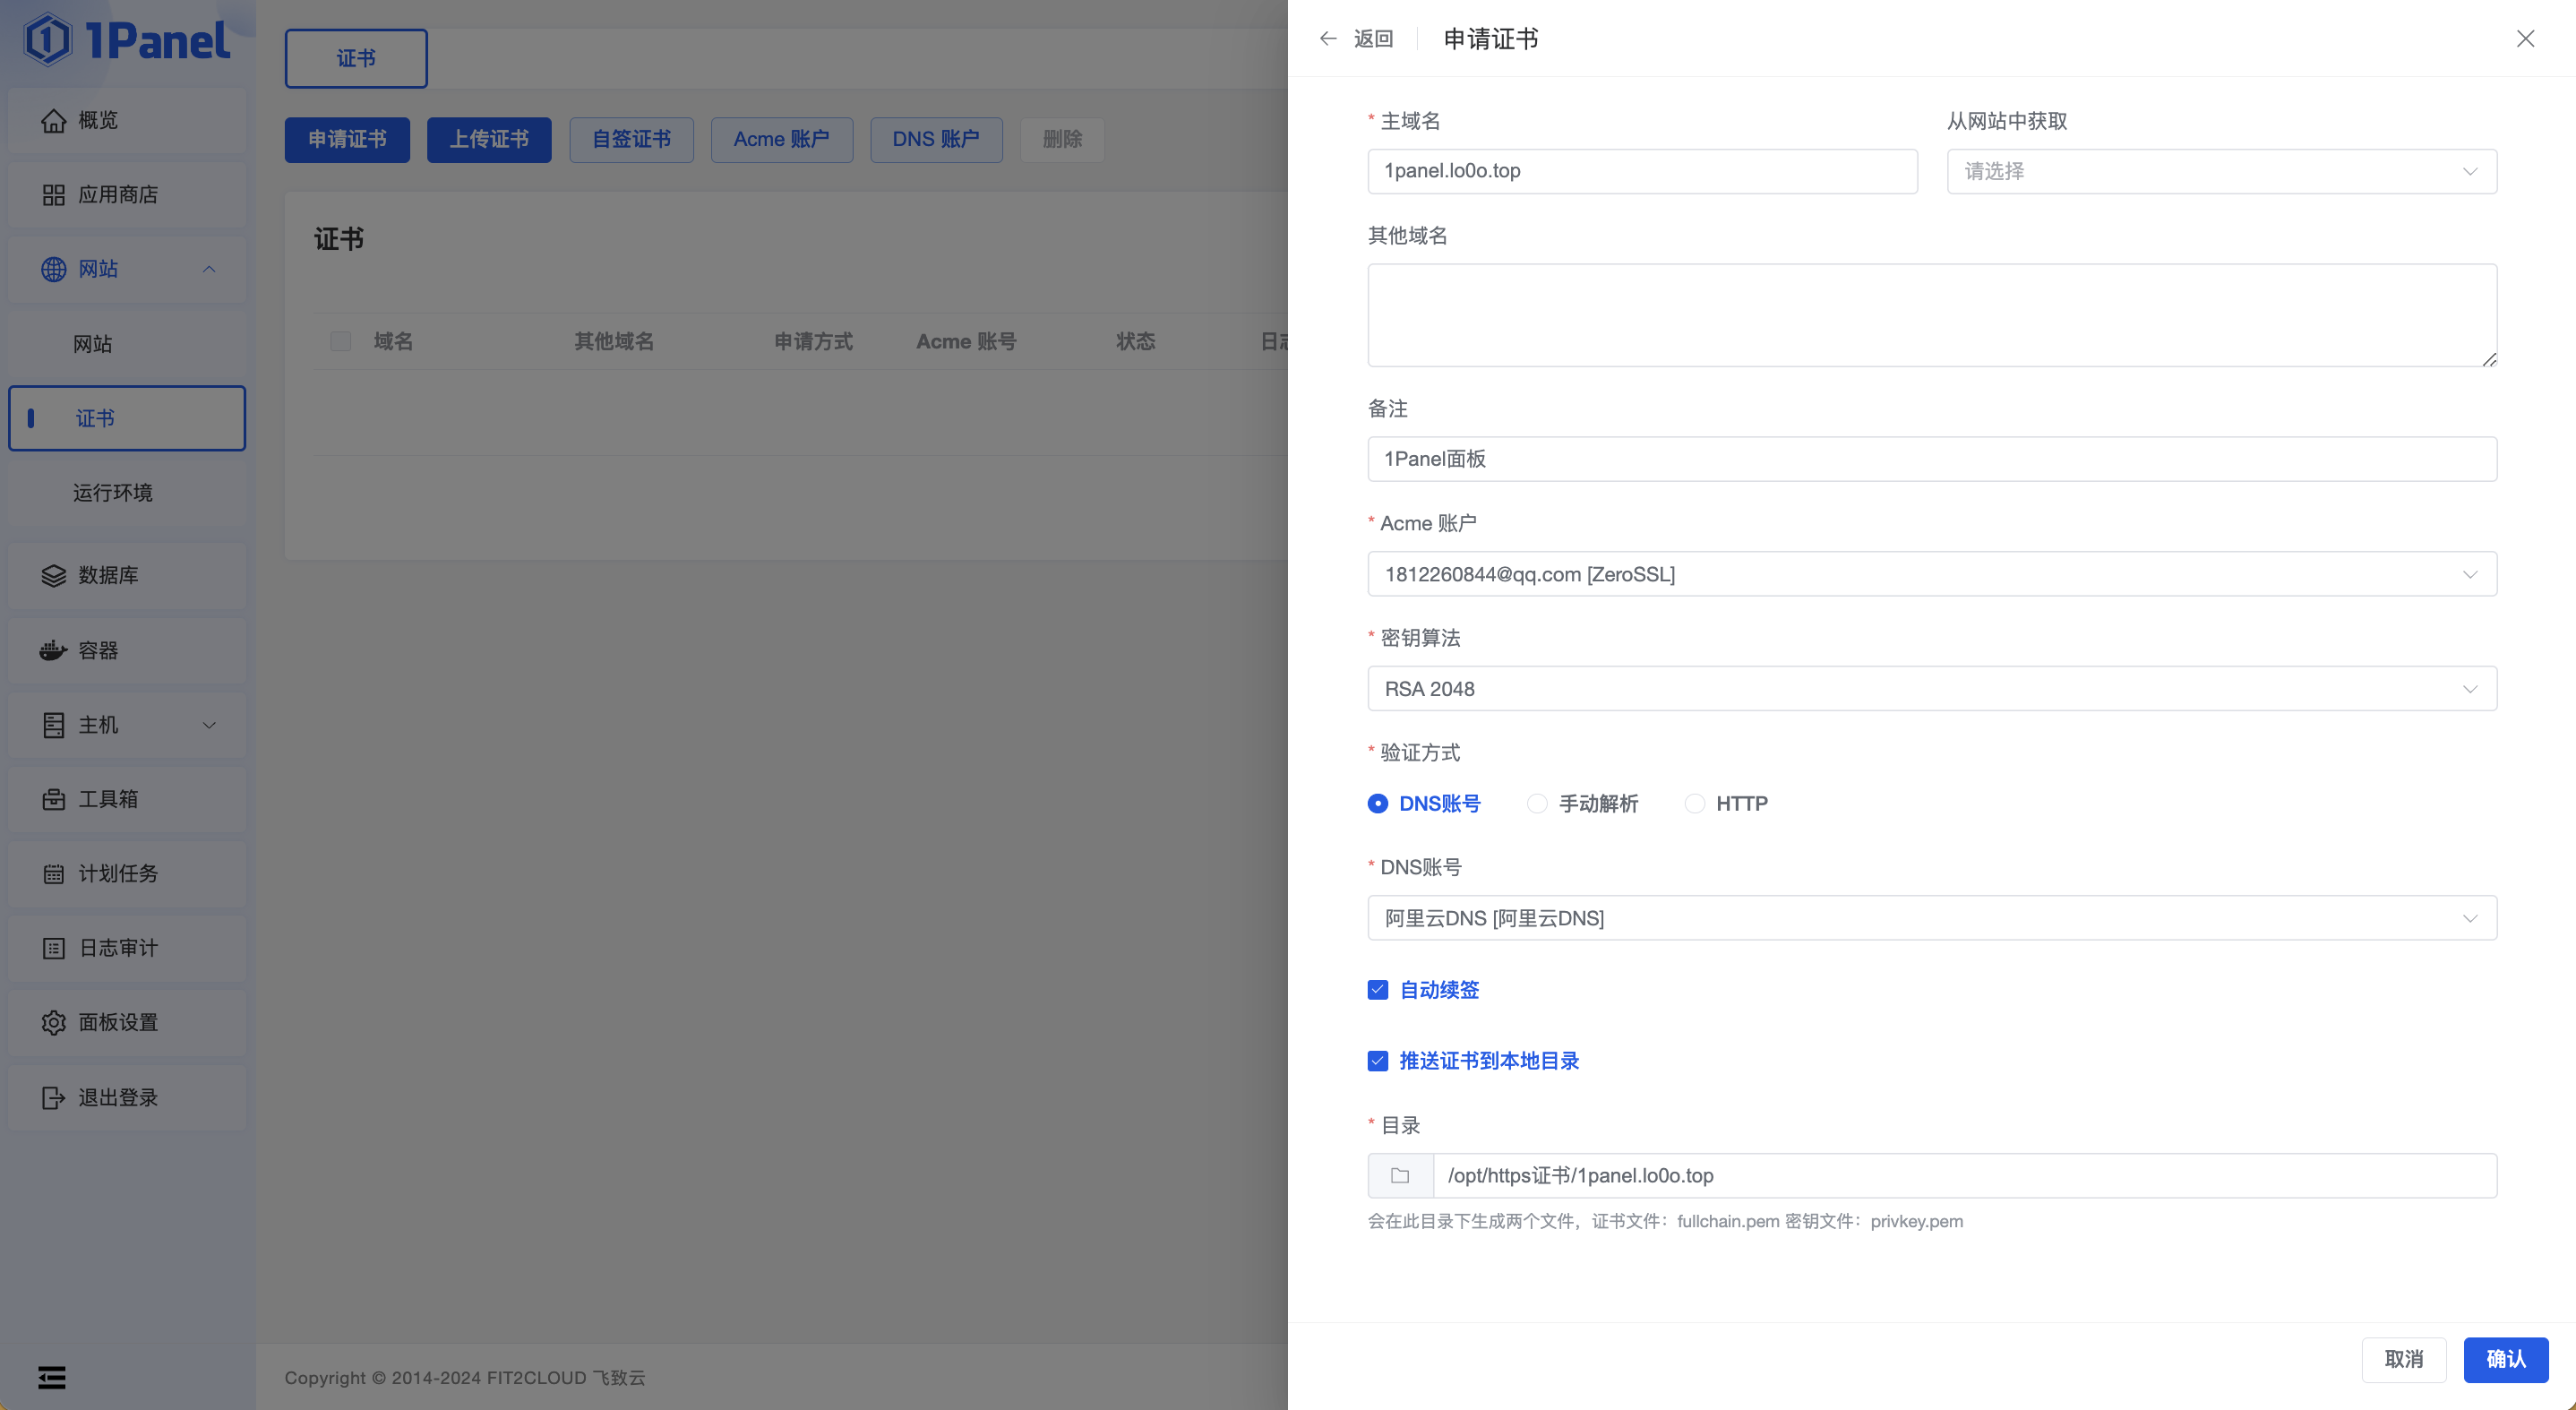Screen dimensions: 2576x1410
Task: Click the 其他域名 textarea resize handle
Action: pos(2489,359)
